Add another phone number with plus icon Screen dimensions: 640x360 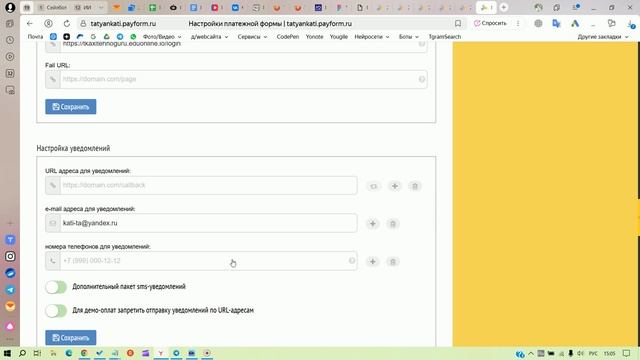(372, 262)
